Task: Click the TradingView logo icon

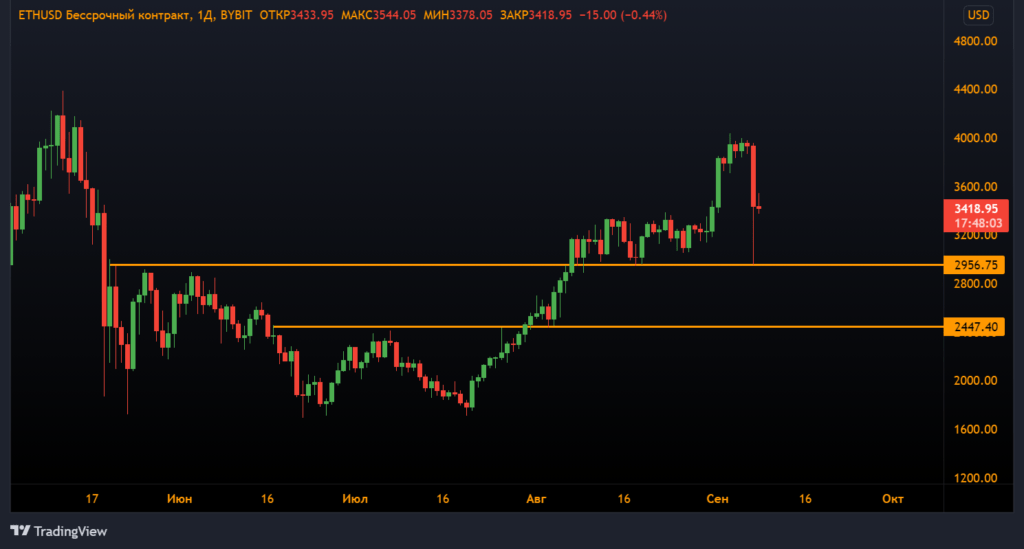Action: [19, 531]
